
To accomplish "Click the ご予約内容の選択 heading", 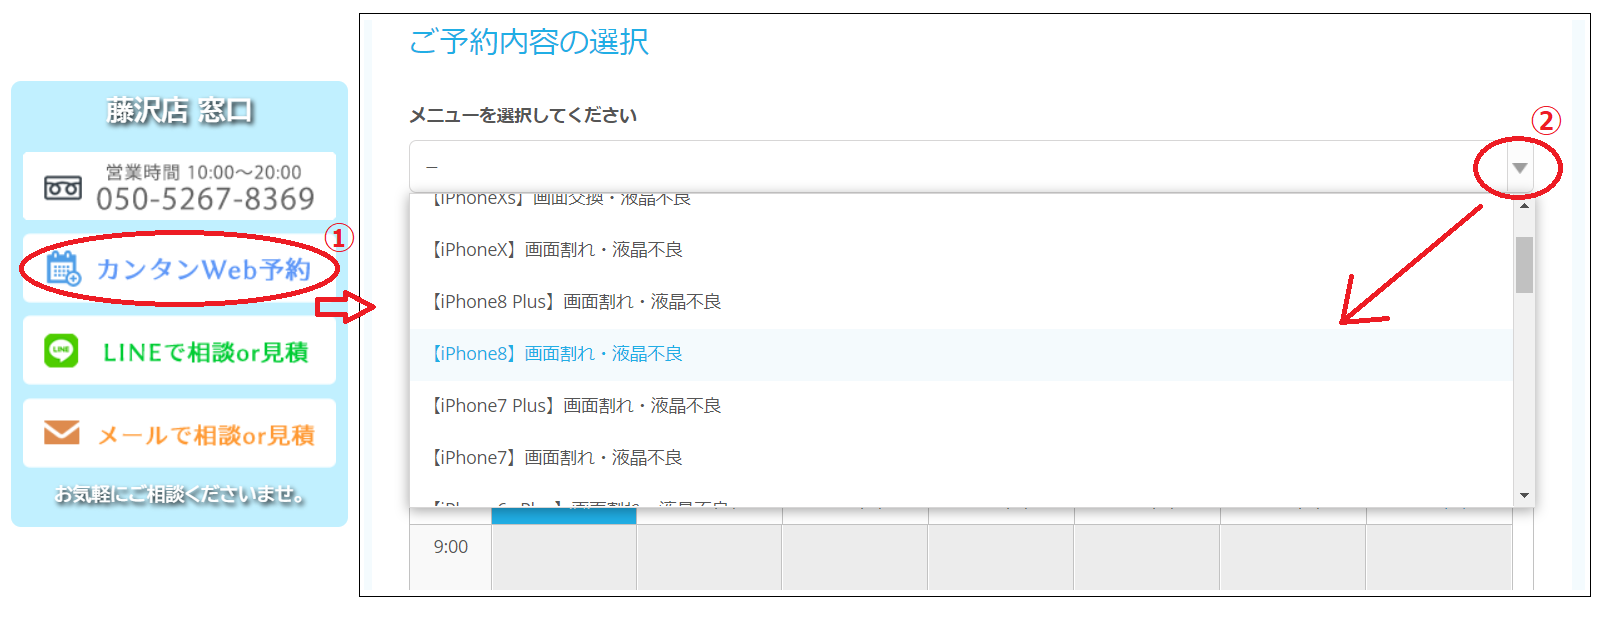I will click(x=529, y=42).
